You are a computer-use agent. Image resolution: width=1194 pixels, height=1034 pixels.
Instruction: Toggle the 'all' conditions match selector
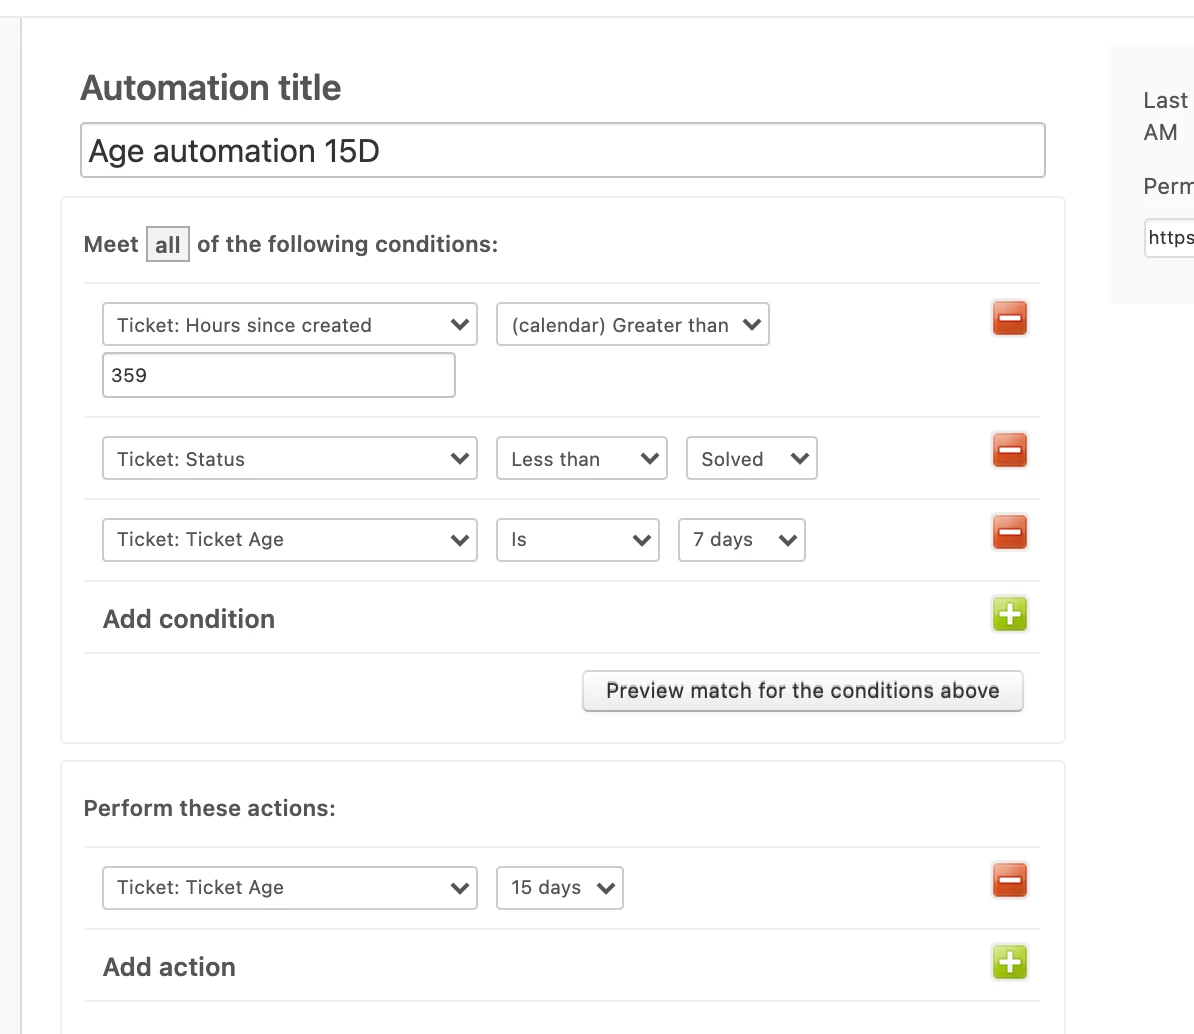tap(167, 245)
